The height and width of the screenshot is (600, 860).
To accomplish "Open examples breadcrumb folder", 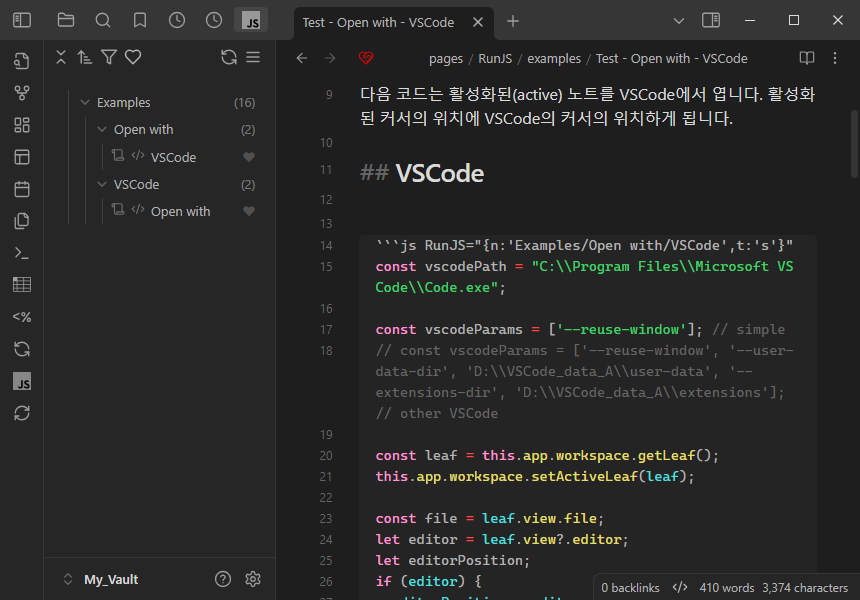I will click(554, 59).
